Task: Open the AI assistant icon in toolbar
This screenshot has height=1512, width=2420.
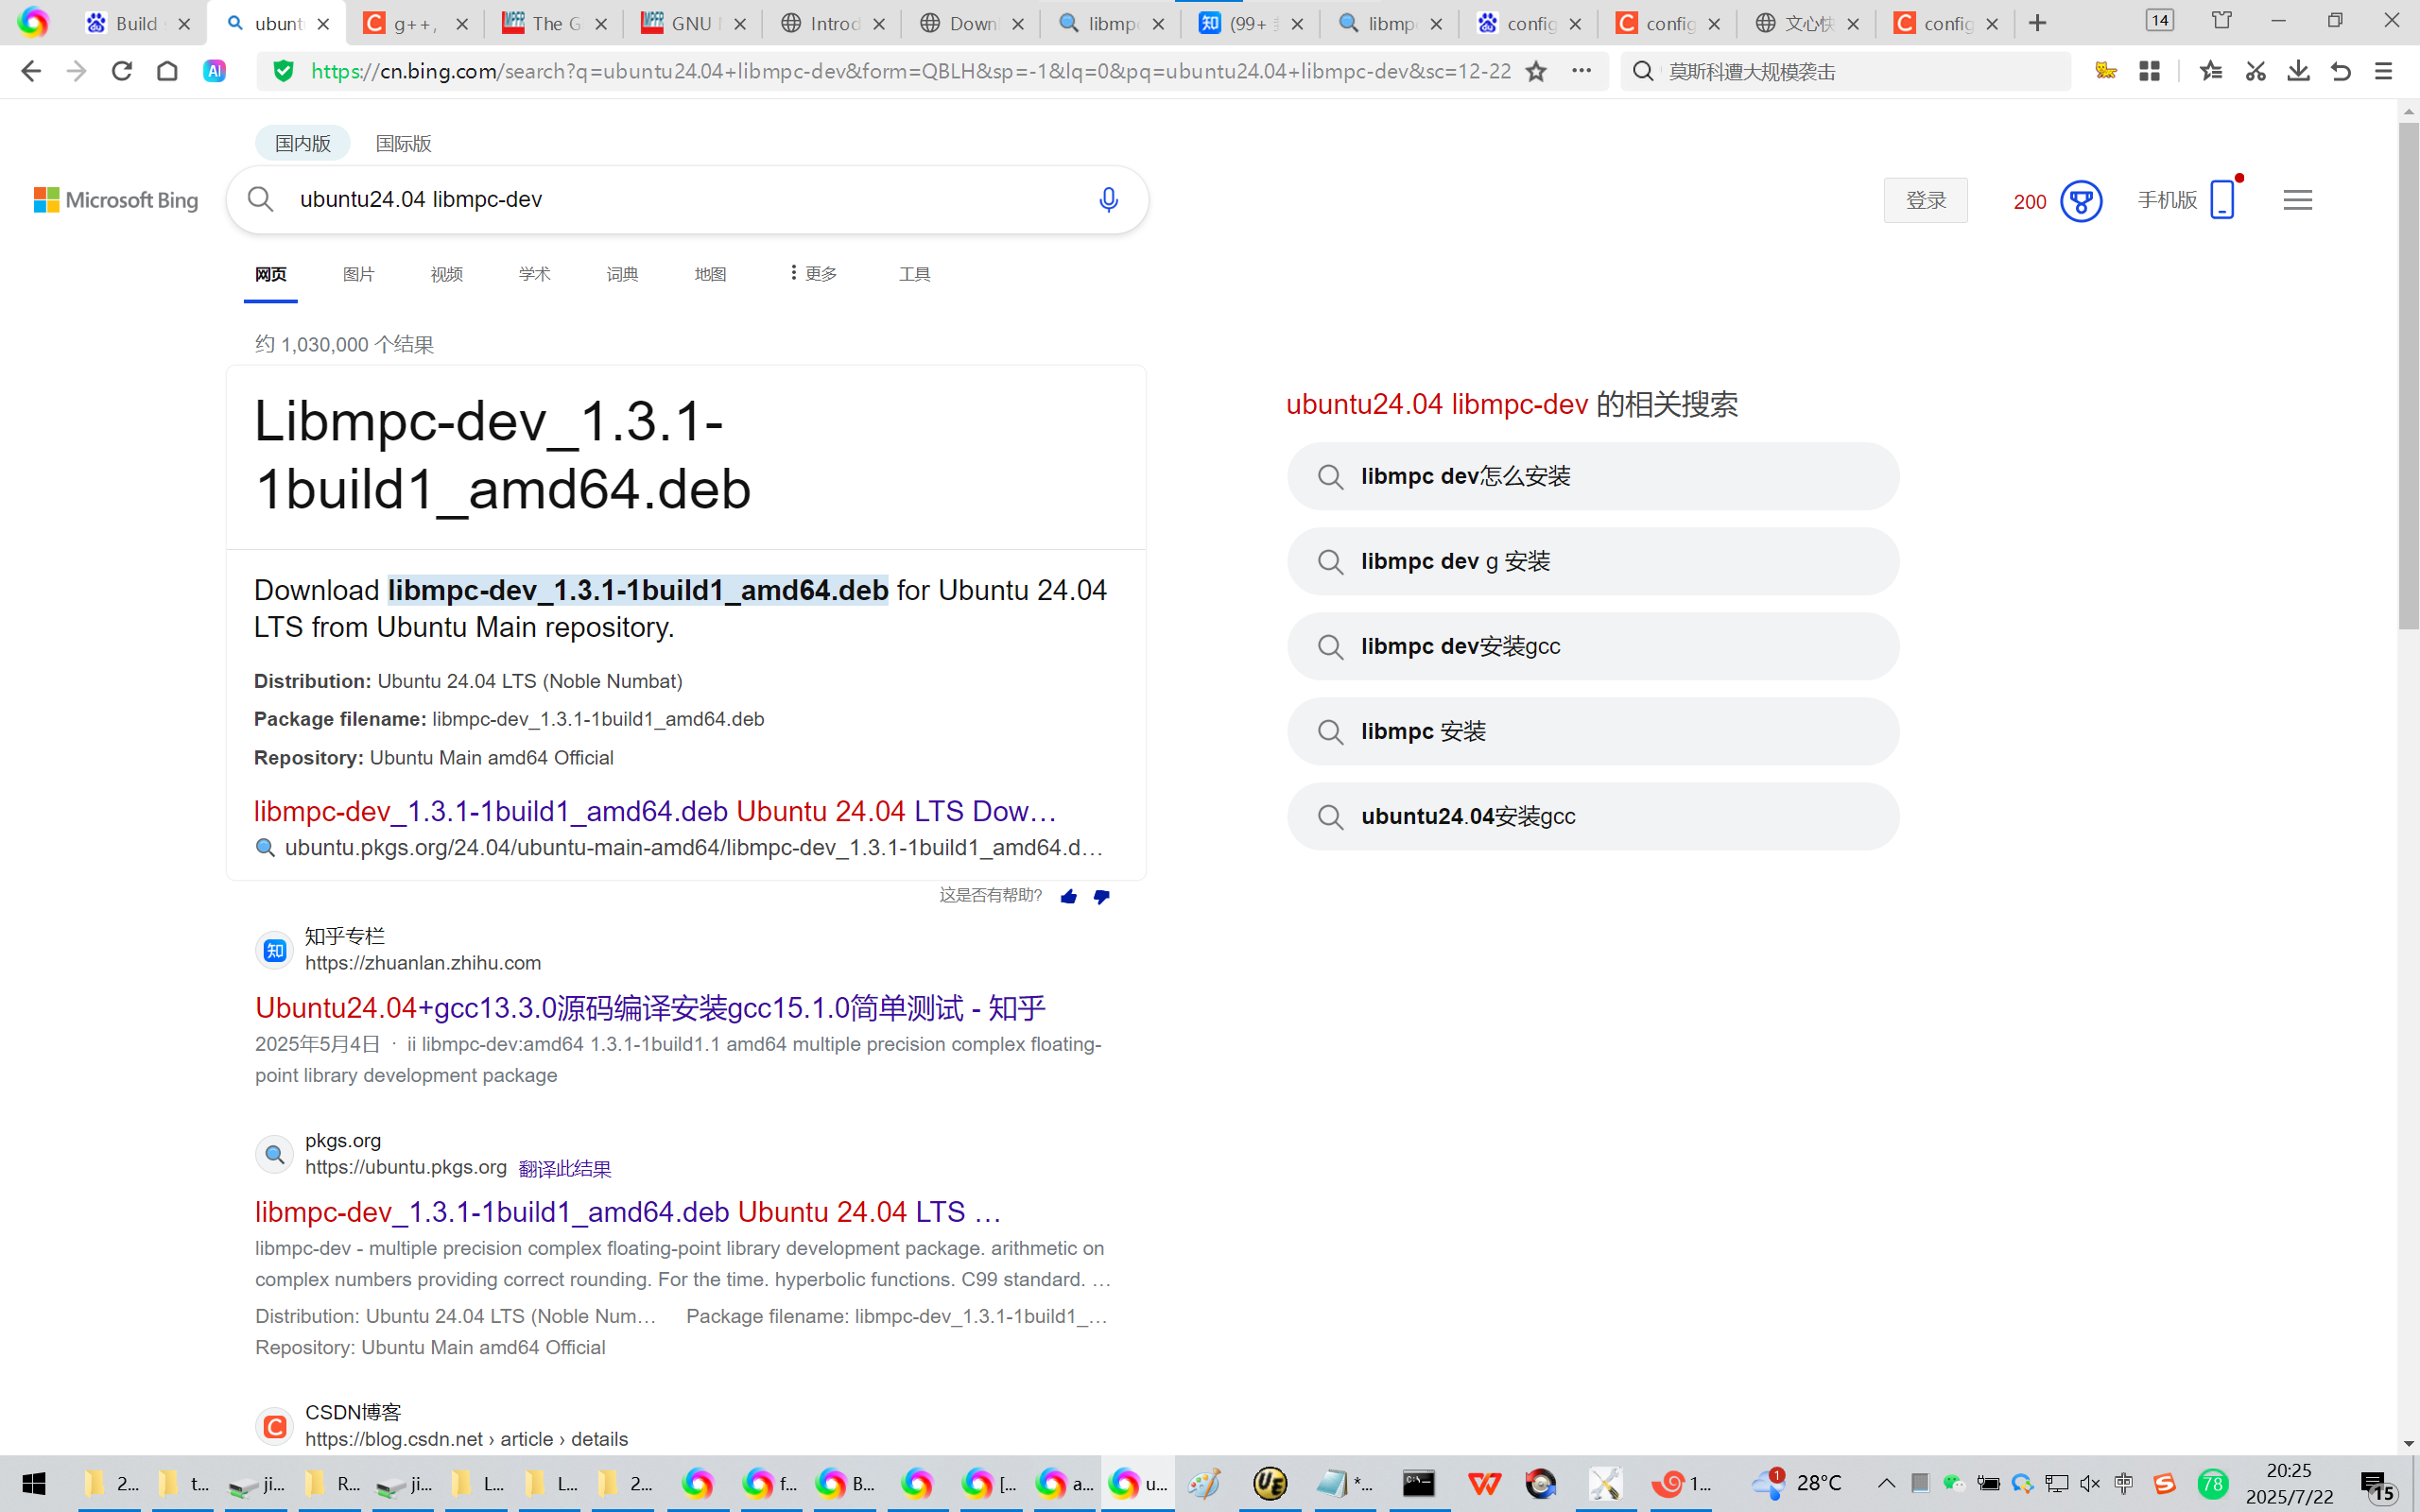Action: tap(214, 71)
